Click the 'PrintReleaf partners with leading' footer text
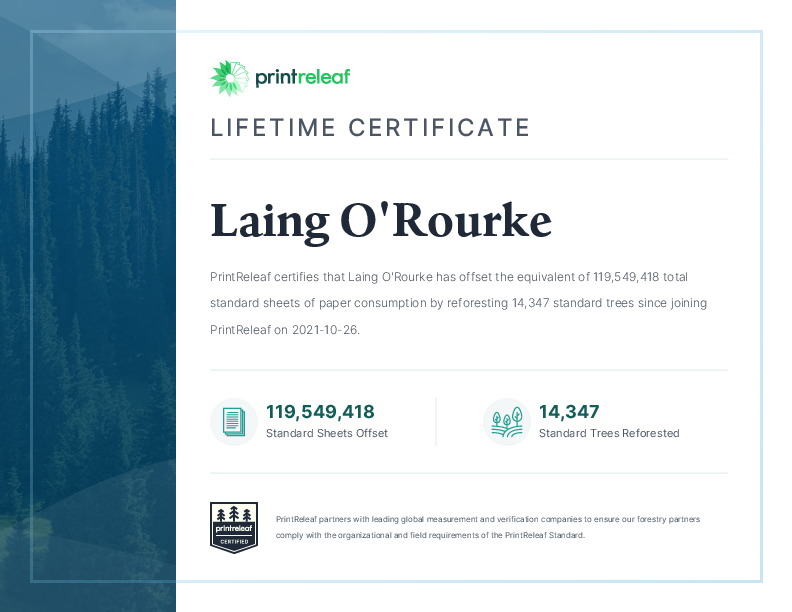792x612 pixels. click(488, 519)
